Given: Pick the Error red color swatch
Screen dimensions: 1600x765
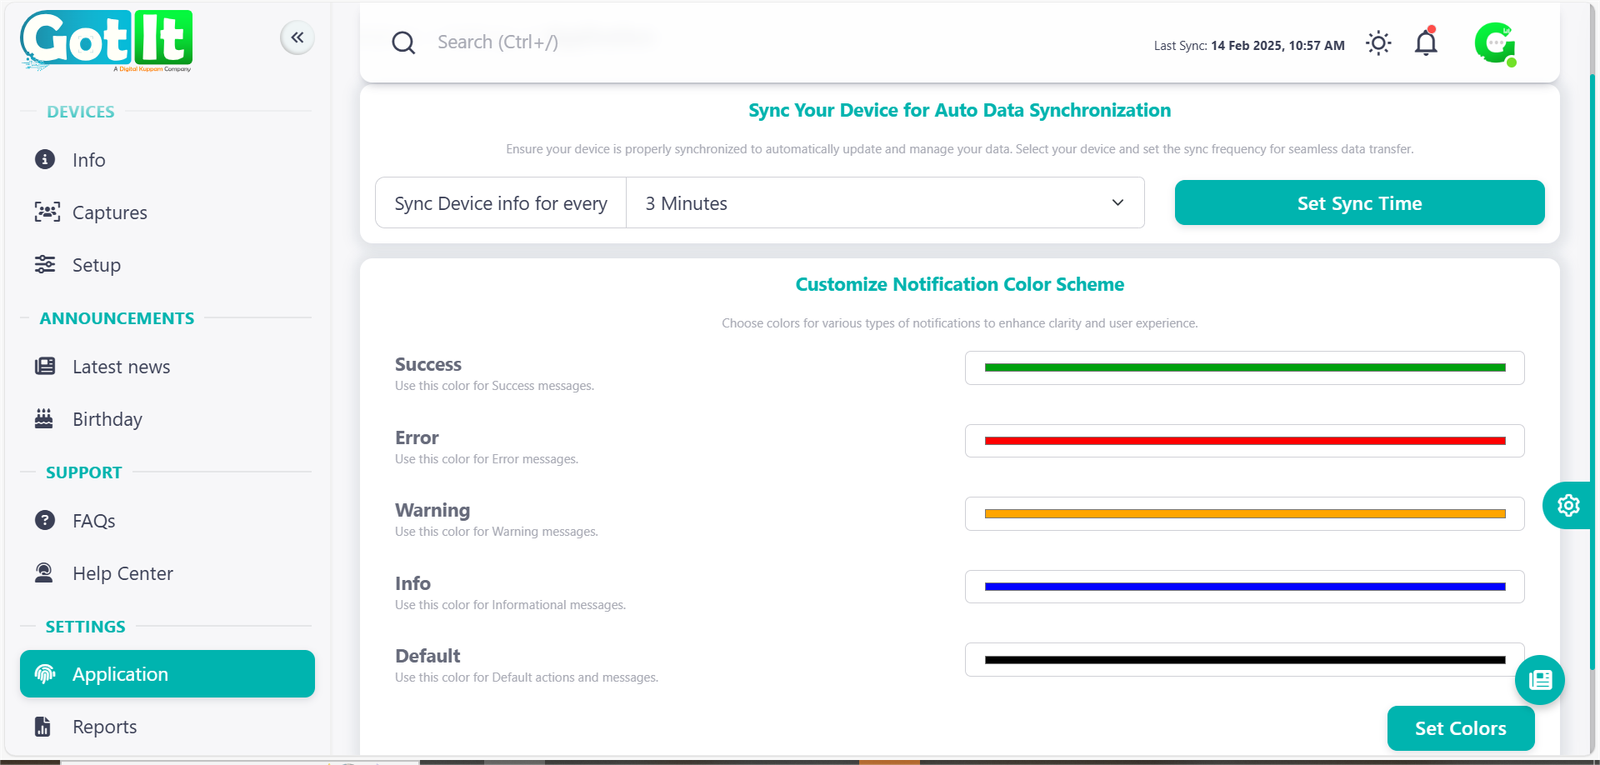Looking at the screenshot, I should point(1244,441).
